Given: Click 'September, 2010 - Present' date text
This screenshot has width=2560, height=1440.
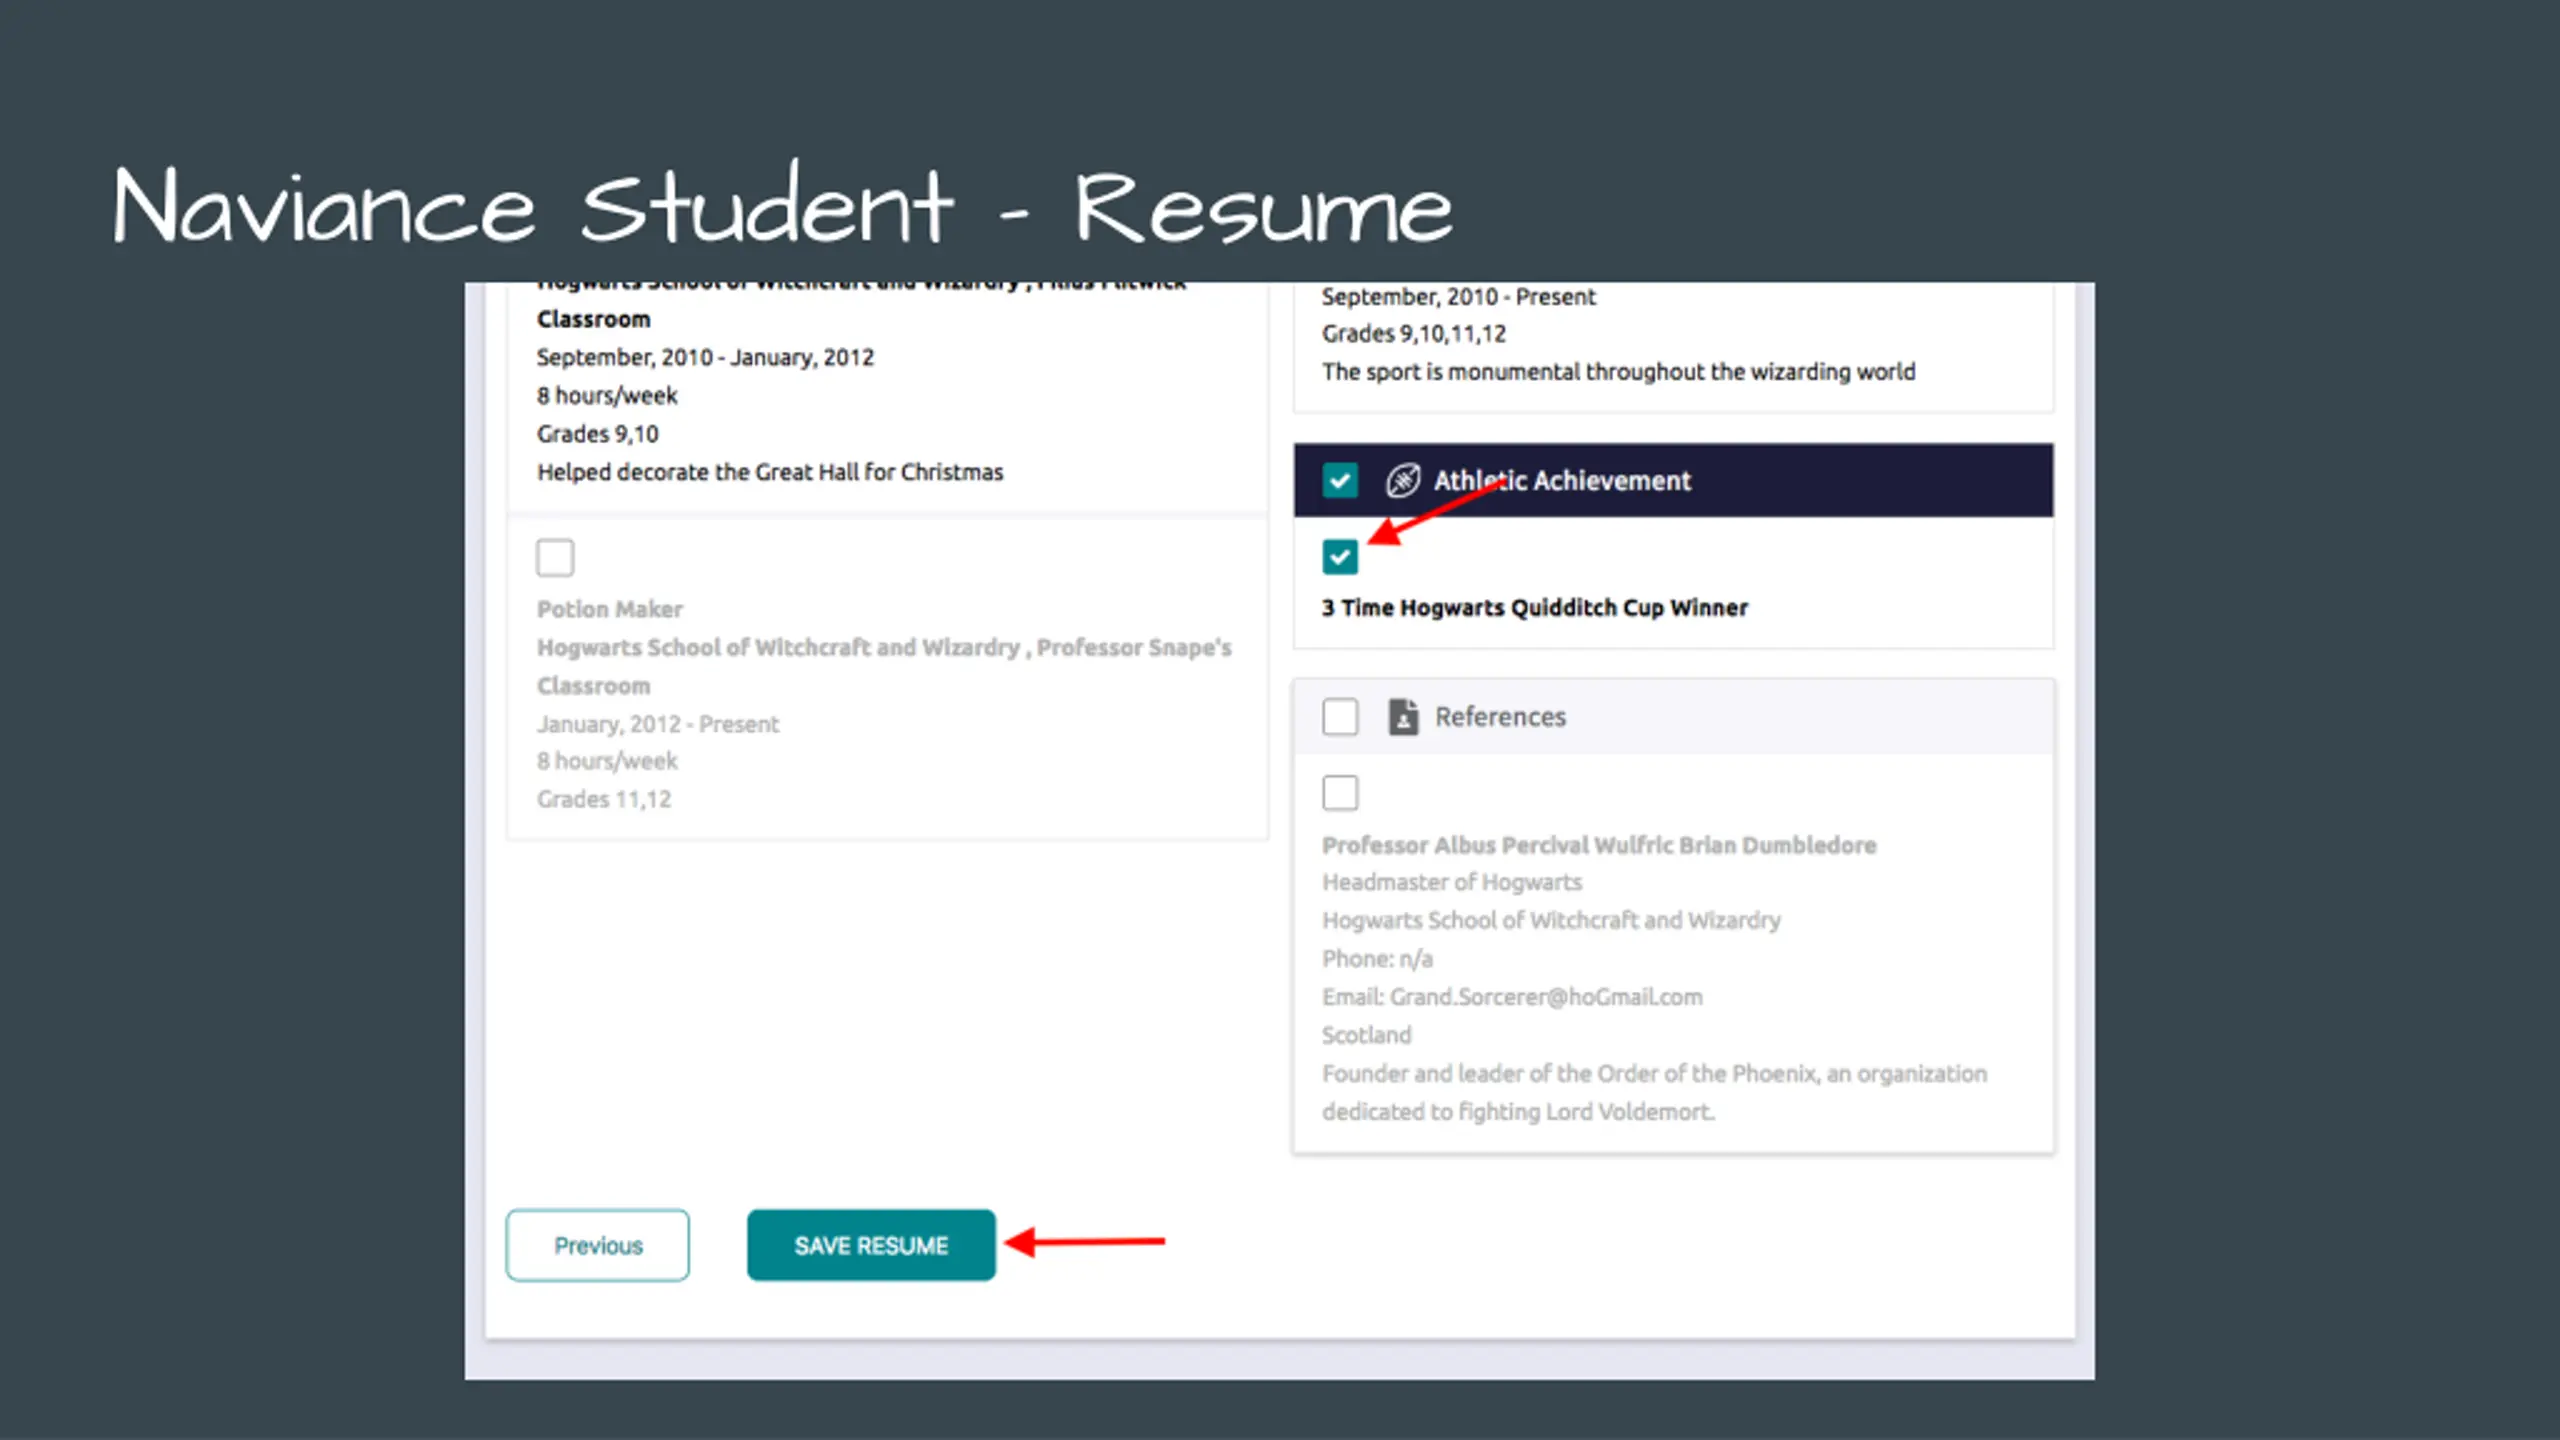Looking at the screenshot, I should pyautogui.click(x=1459, y=297).
